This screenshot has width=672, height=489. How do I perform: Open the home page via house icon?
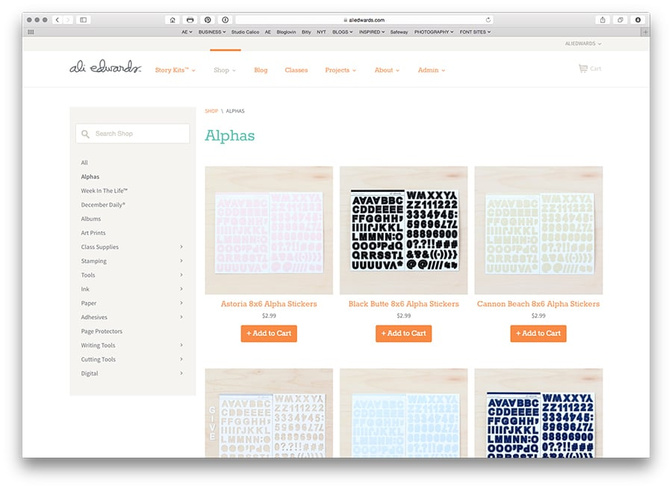coord(172,20)
